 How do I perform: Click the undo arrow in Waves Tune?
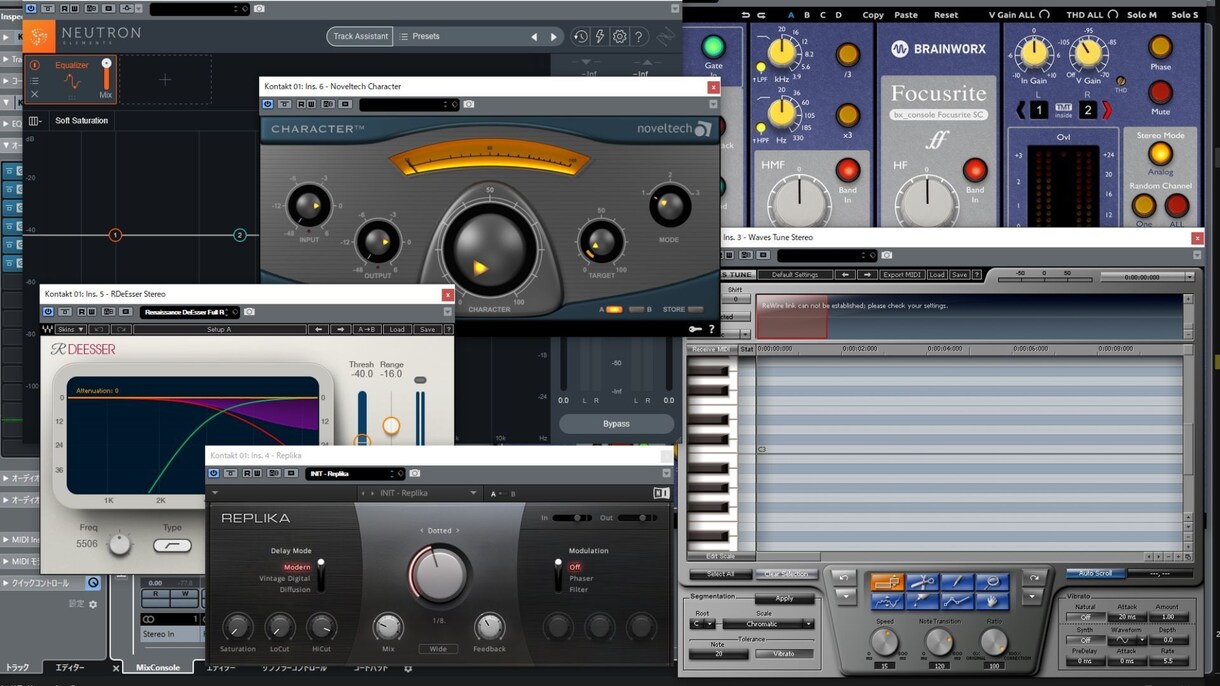click(x=846, y=578)
